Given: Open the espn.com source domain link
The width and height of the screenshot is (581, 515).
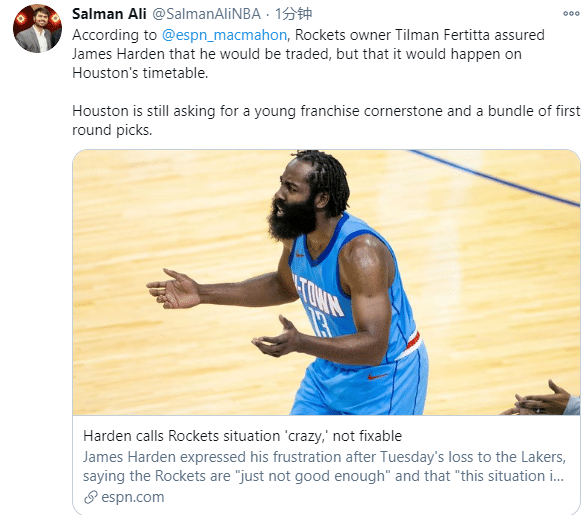Looking at the screenshot, I should [133, 497].
